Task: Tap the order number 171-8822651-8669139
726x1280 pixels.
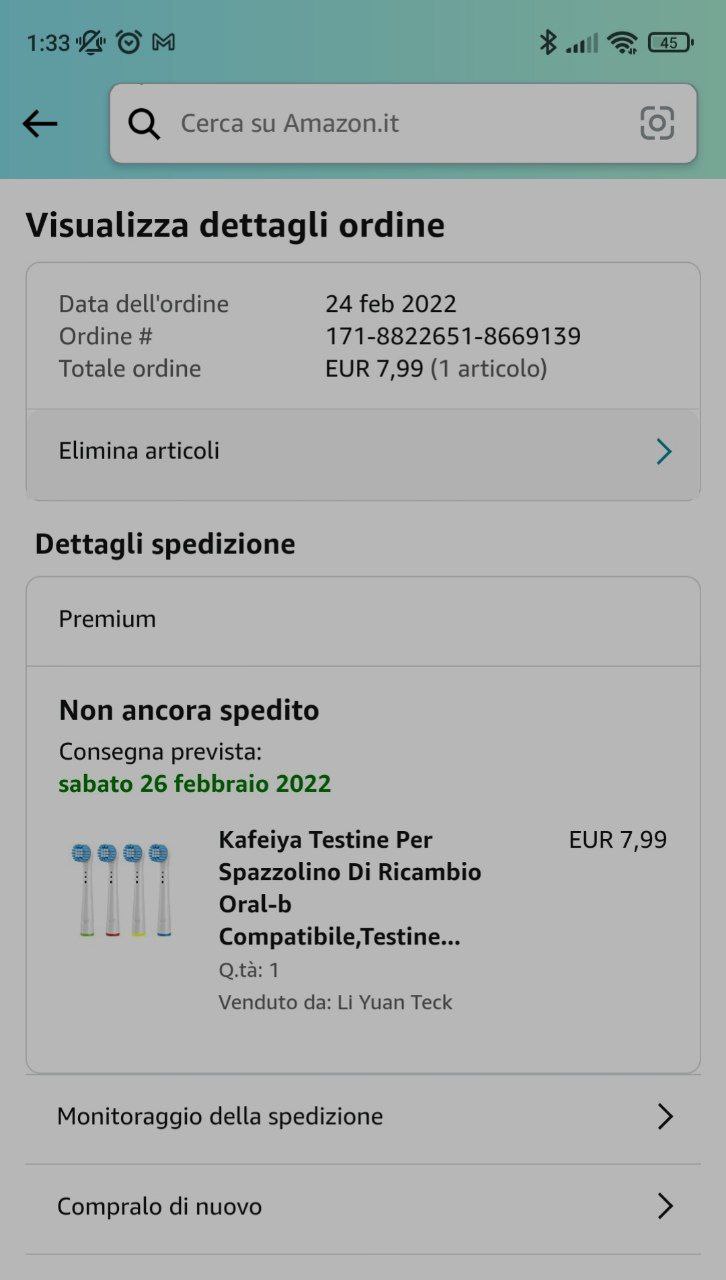Action: click(x=453, y=336)
